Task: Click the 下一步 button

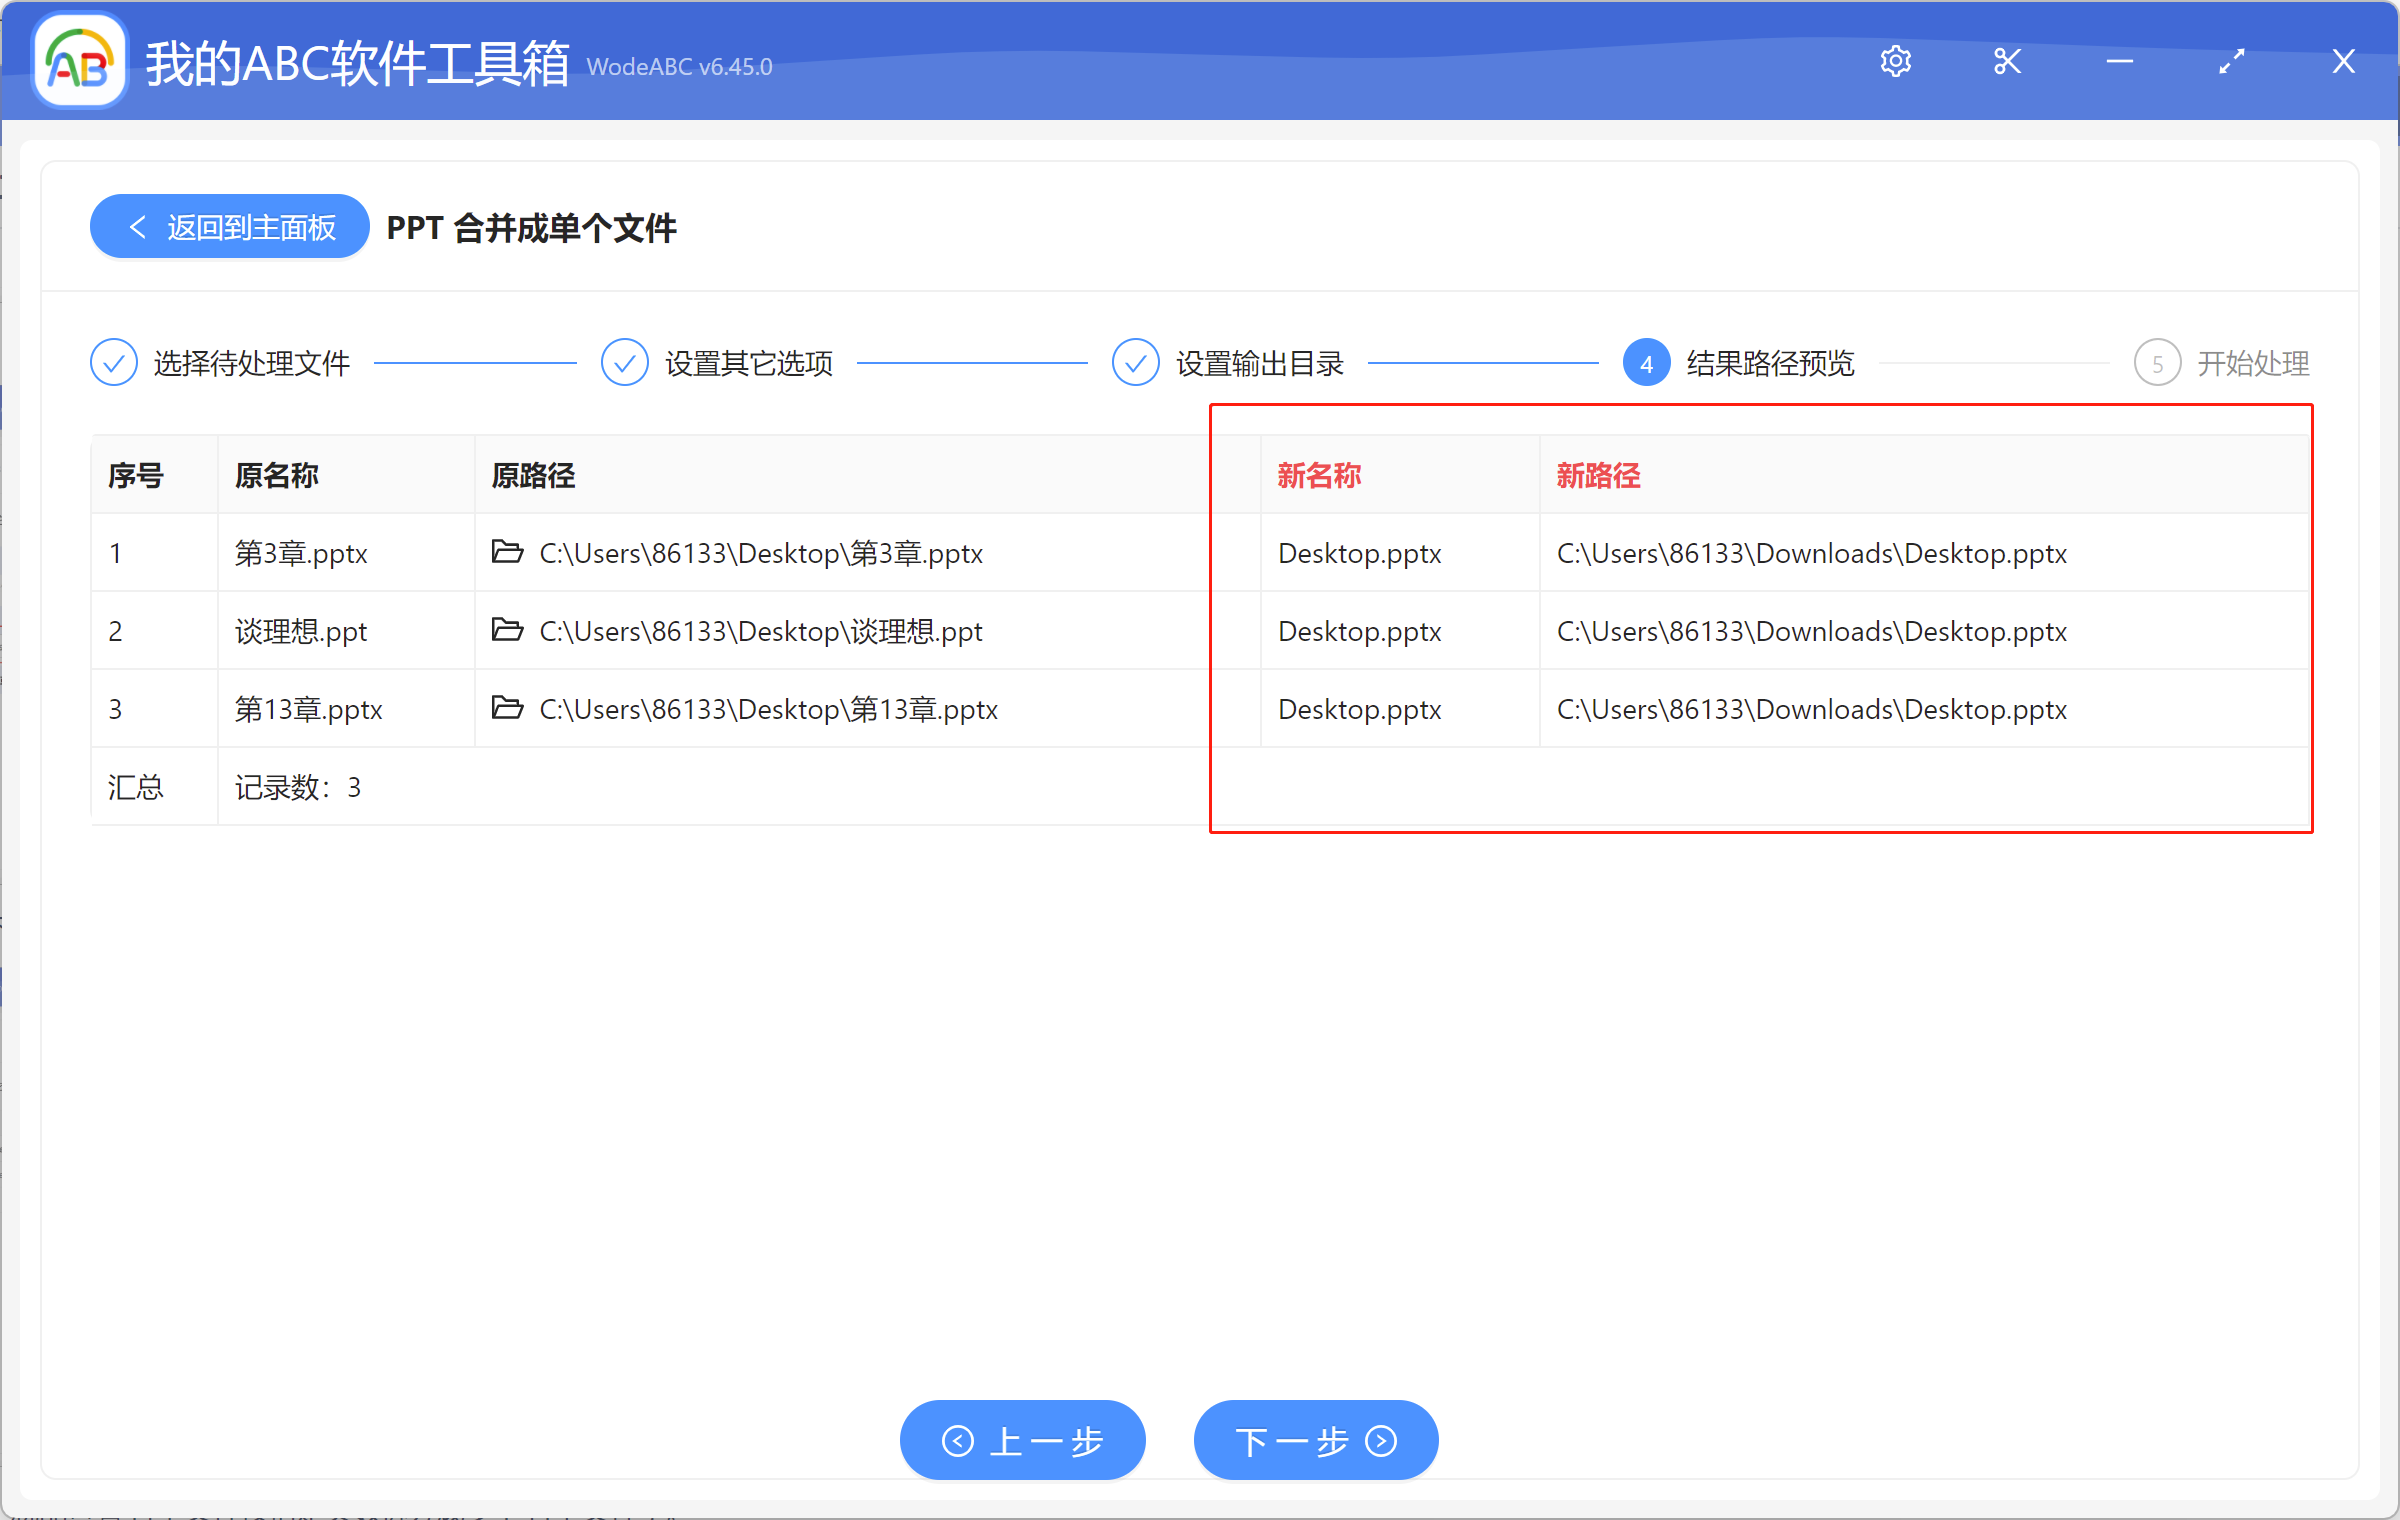Action: [1314, 1440]
